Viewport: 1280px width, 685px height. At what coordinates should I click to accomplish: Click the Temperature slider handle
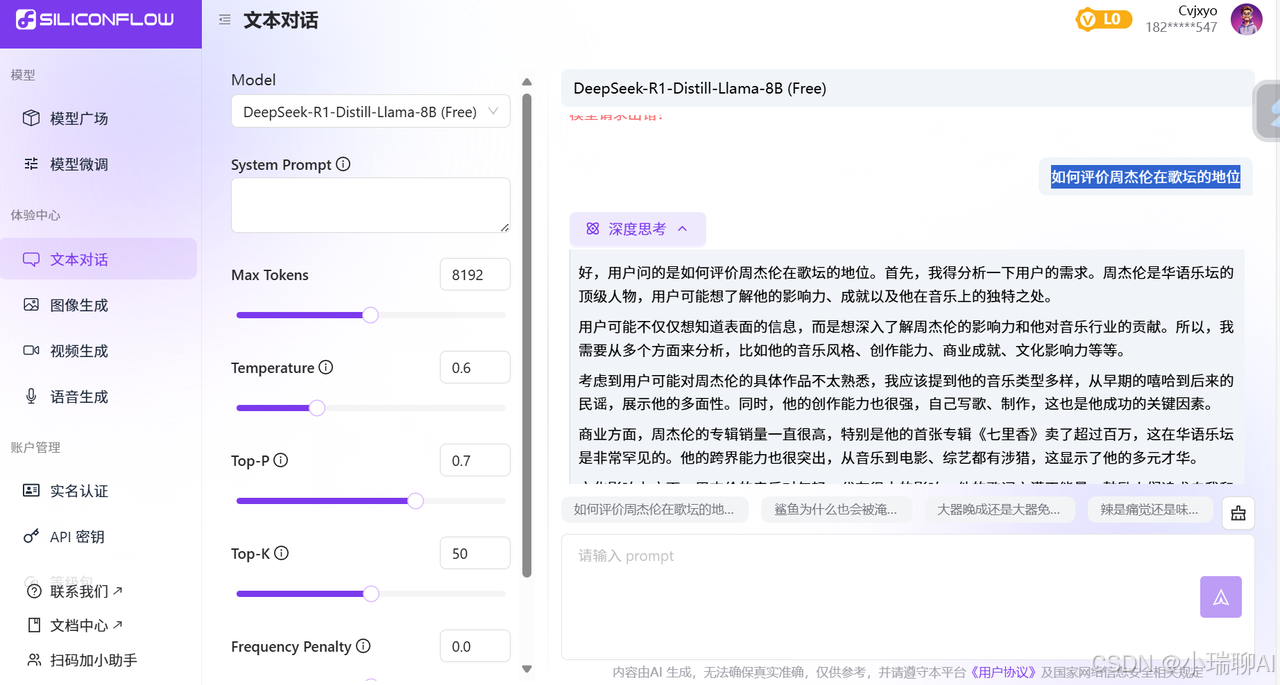click(x=317, y=408)
